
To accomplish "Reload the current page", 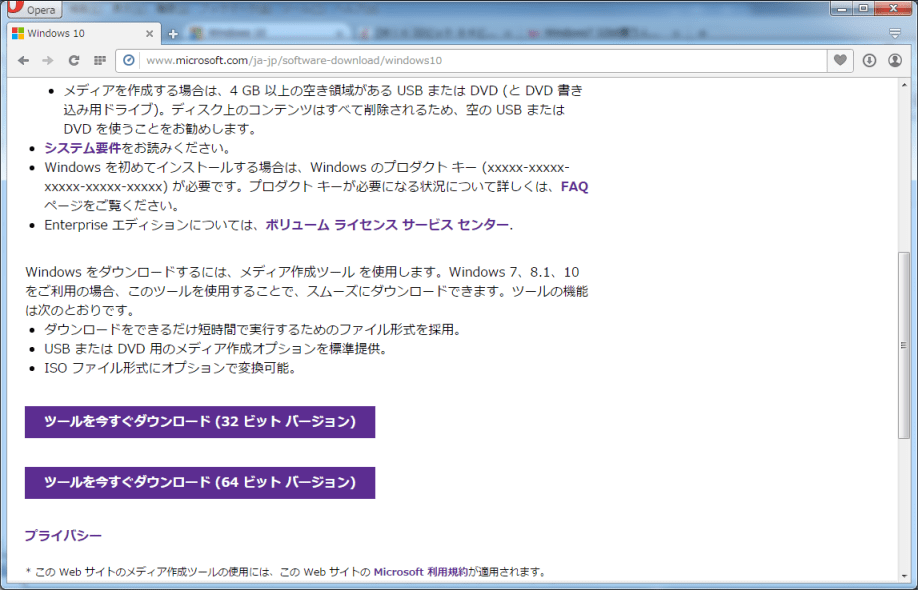I will pos(73,61).
